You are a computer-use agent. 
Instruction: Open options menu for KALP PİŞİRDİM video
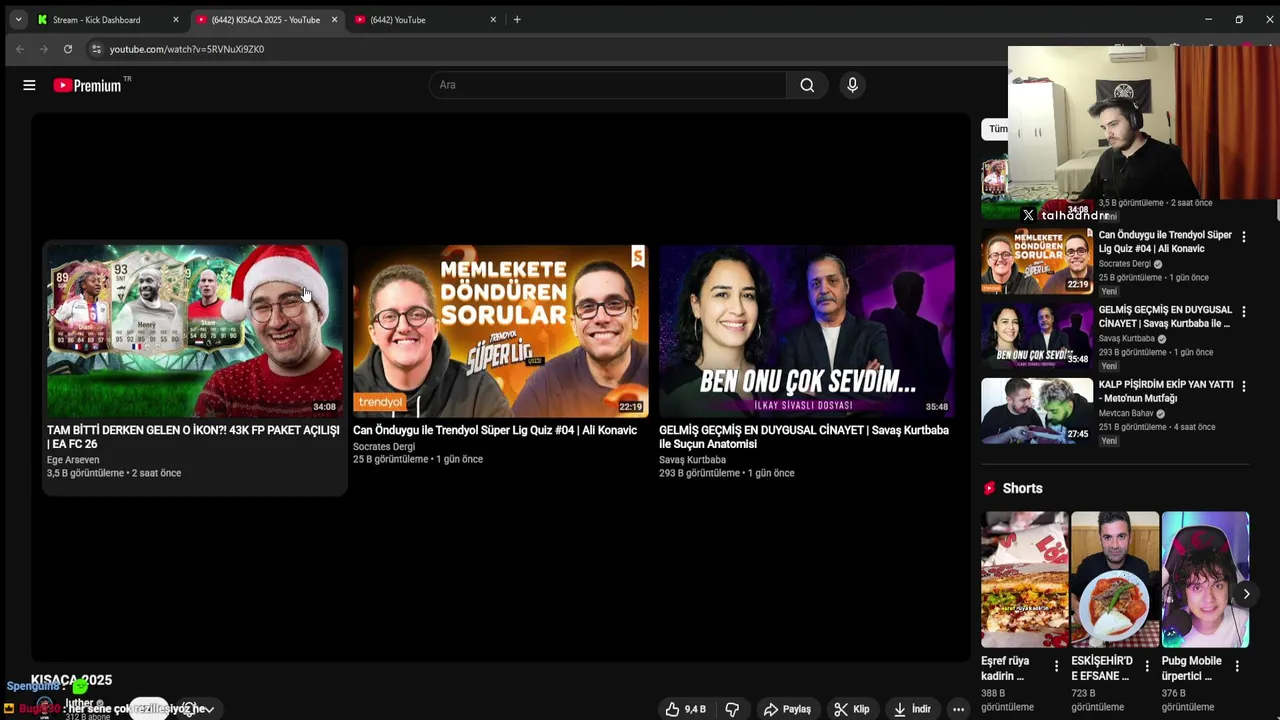pyautogui.click(x=1244, y=386)
